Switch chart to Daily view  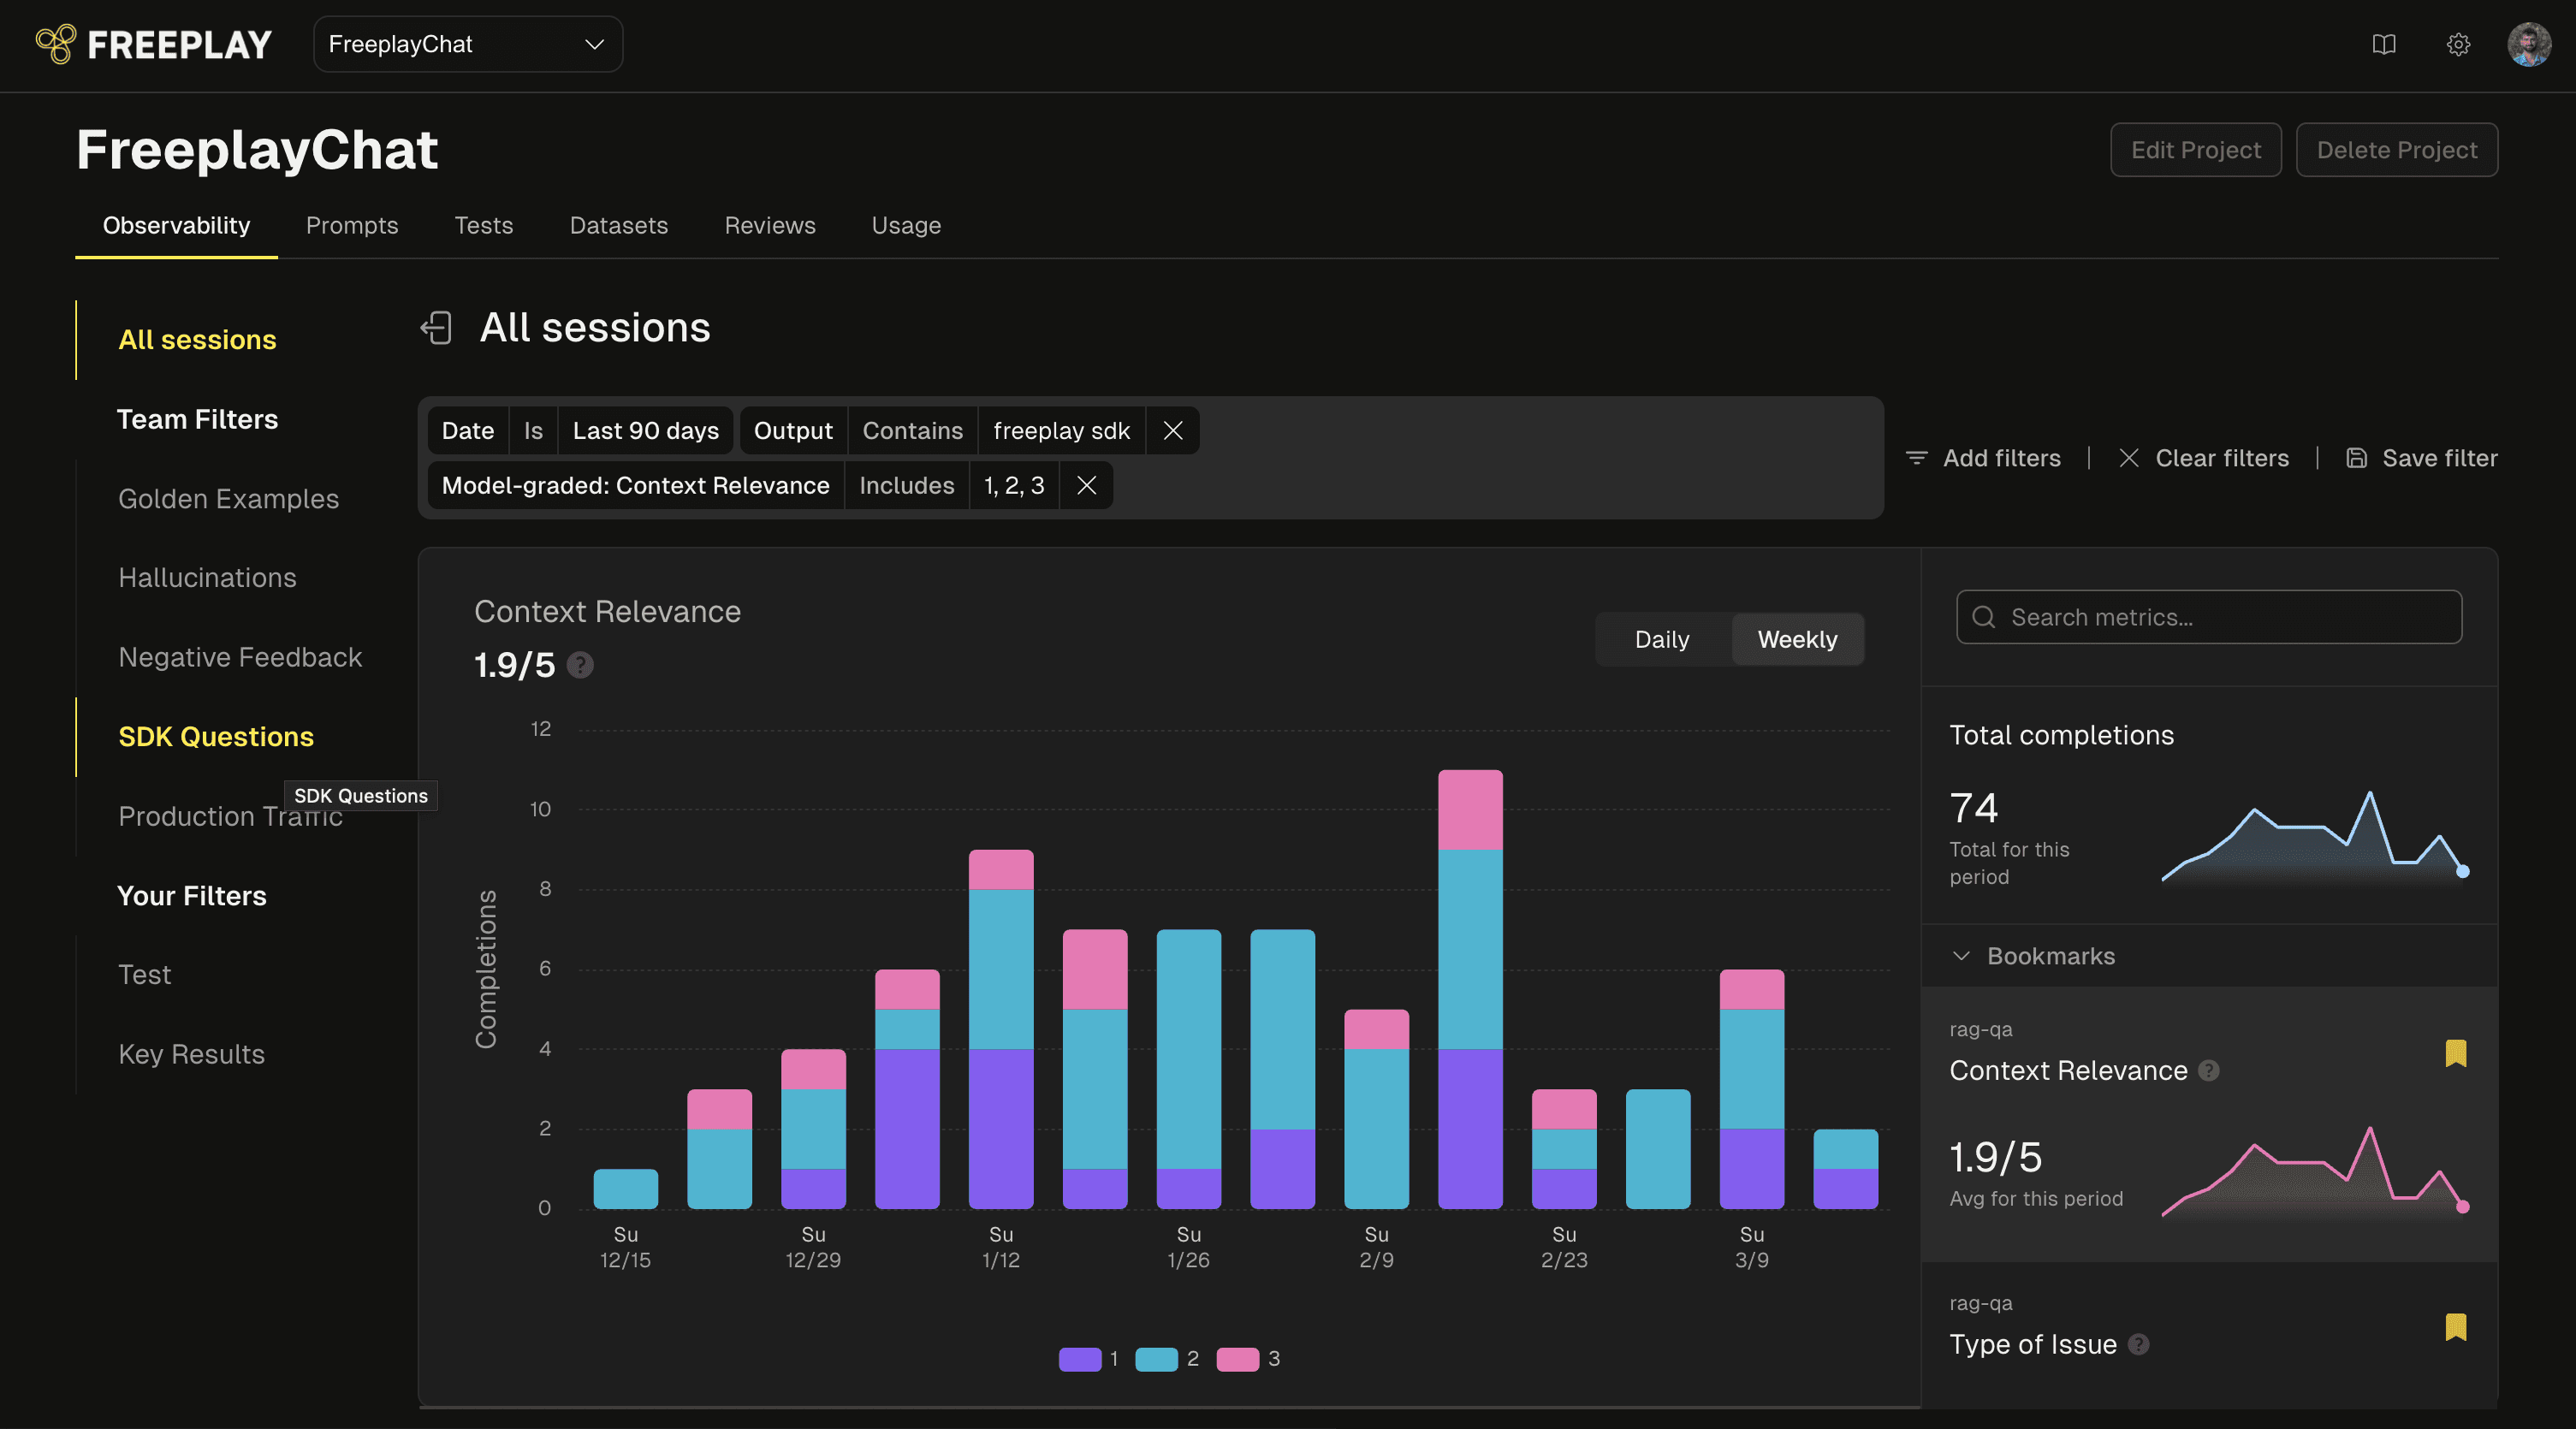point(1662,640)
